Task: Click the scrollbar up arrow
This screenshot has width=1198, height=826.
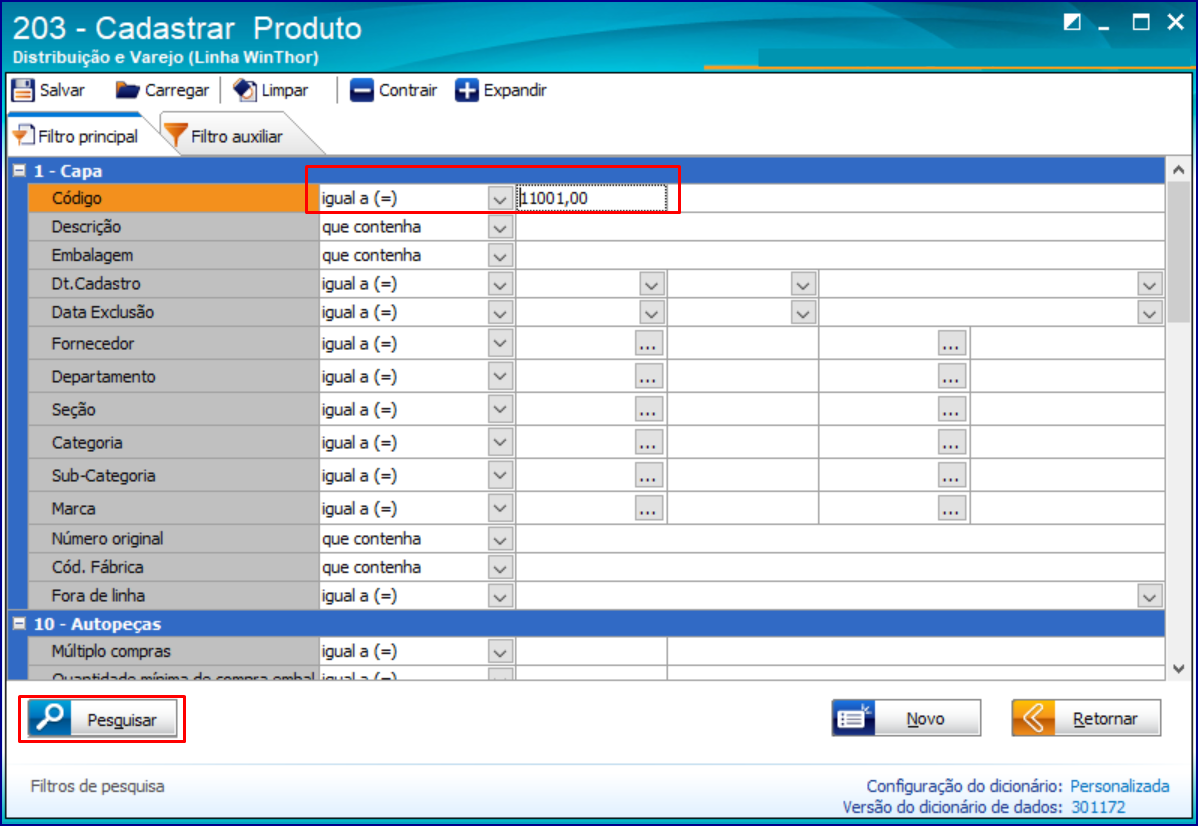Action: pos(1178,170)
